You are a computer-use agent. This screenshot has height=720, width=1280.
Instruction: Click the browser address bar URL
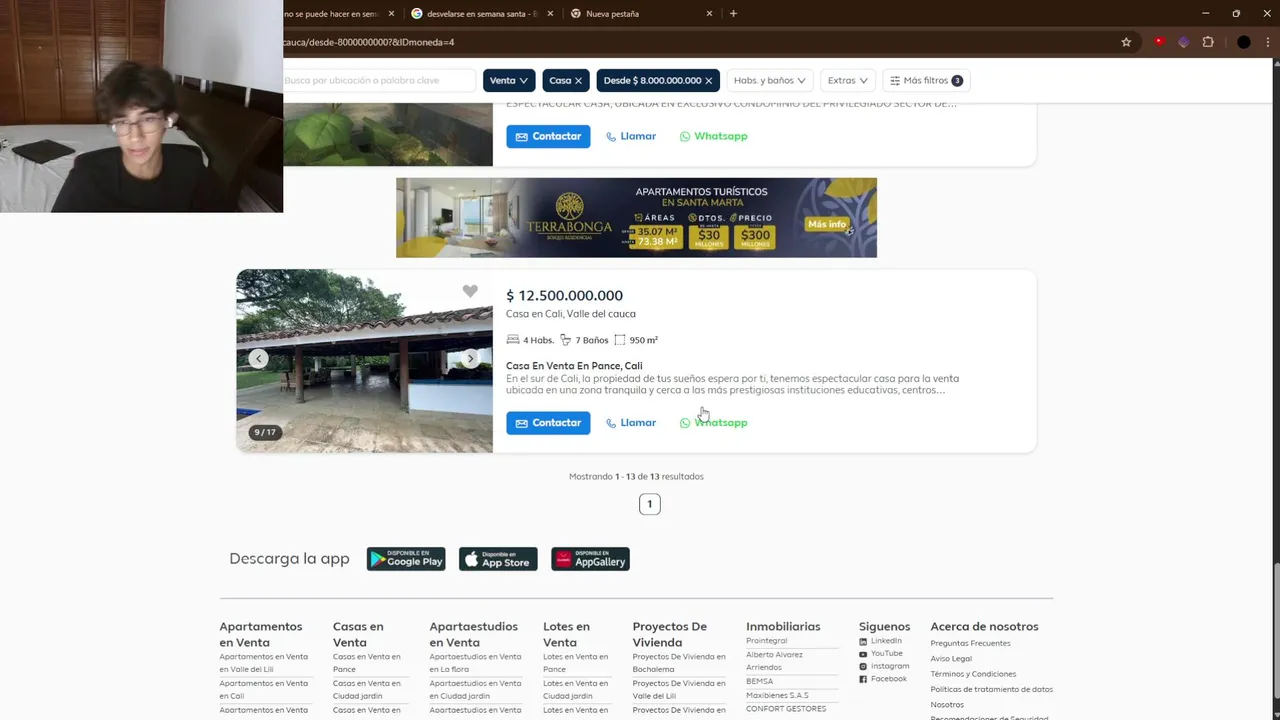pyautogui.click(x=368, y=42)
